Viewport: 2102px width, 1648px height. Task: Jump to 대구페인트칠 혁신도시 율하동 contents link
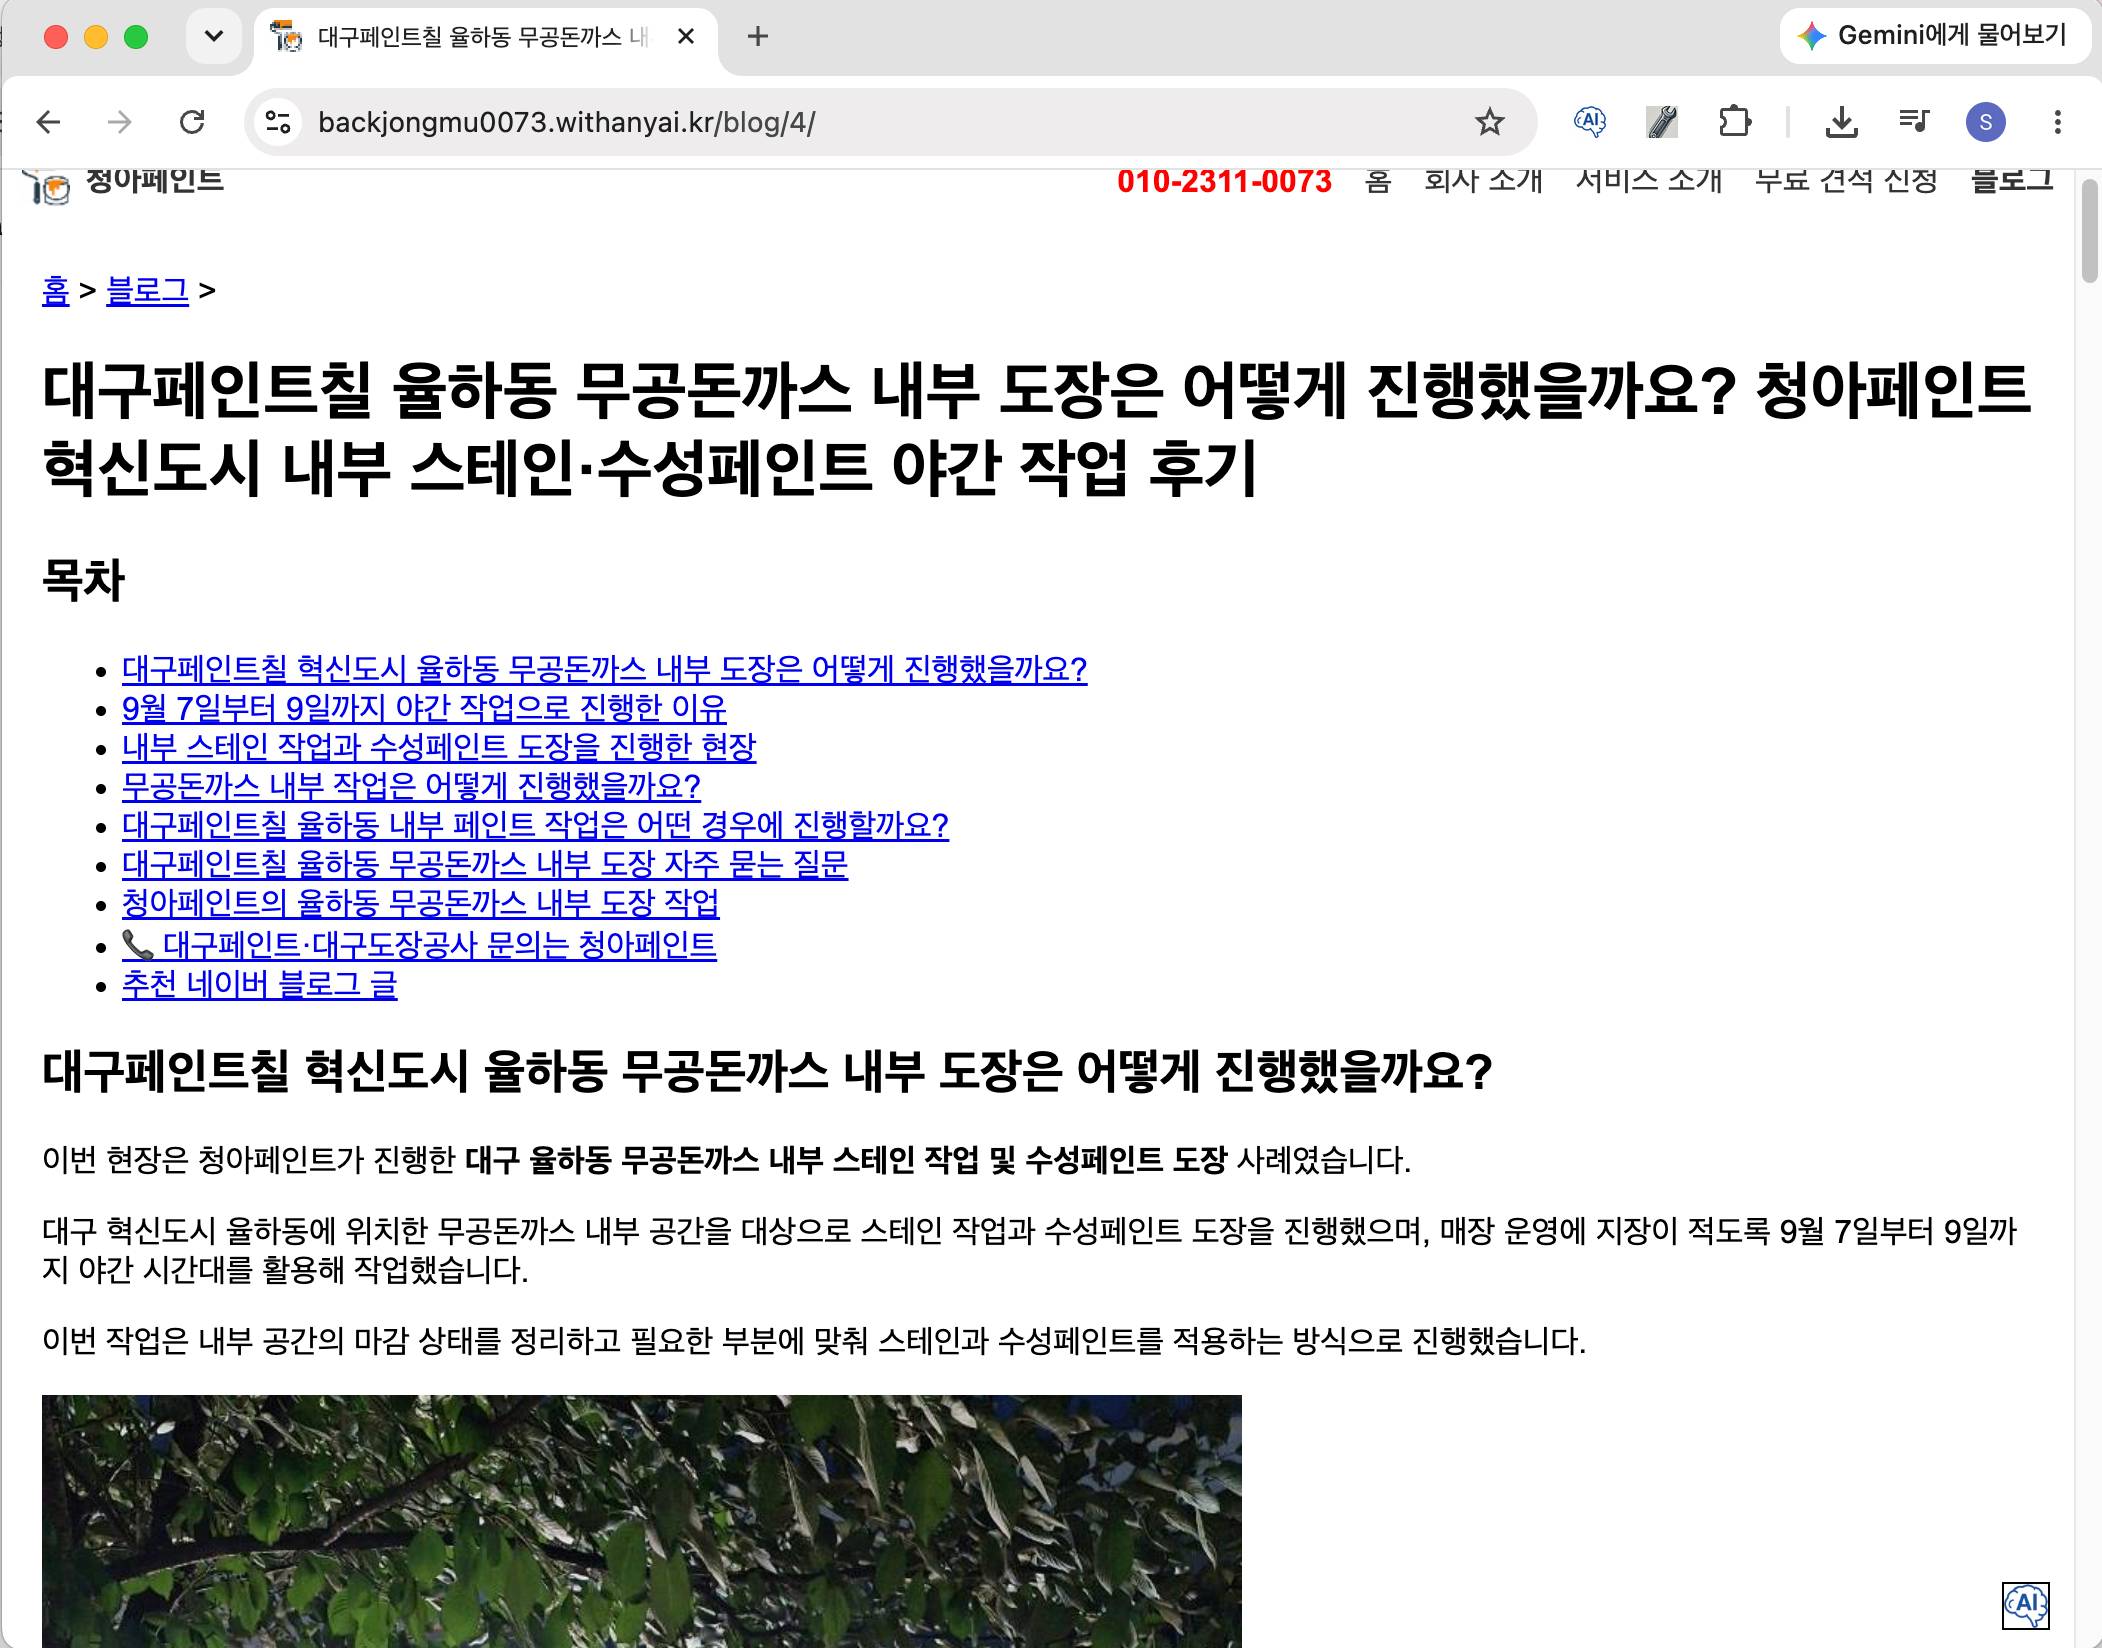click(x=604, y=669)
